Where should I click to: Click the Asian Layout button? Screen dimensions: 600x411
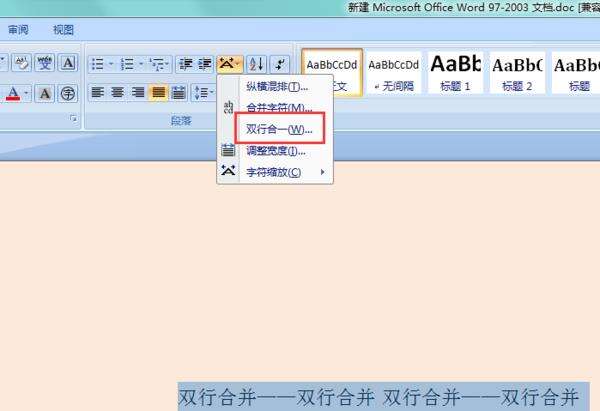230,64
